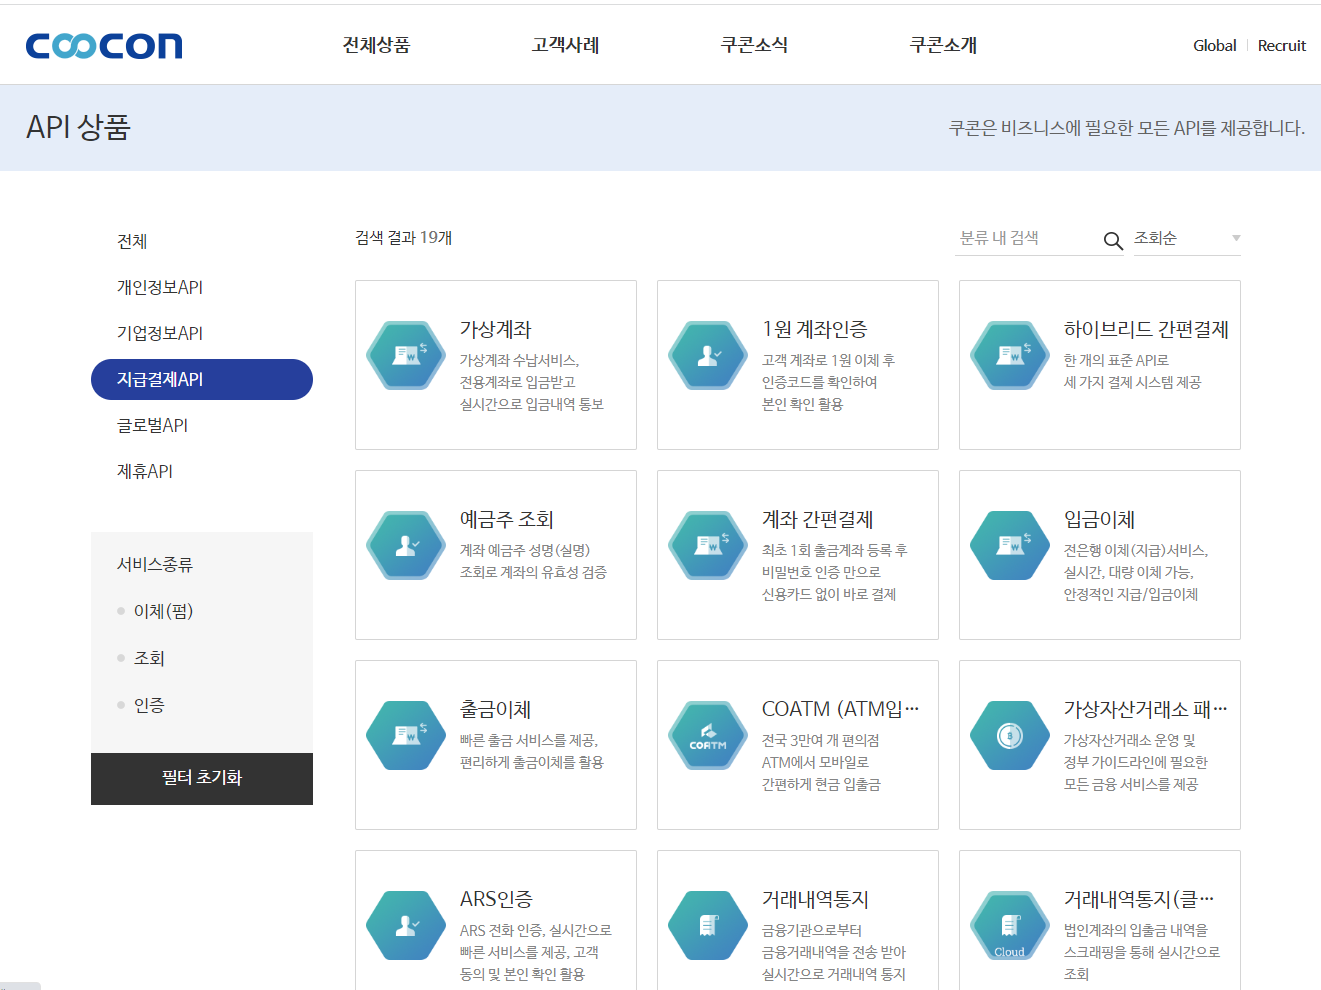Open the 입금이체 product title
This screenshot has width=1321, height=990.
(1099, 519)
